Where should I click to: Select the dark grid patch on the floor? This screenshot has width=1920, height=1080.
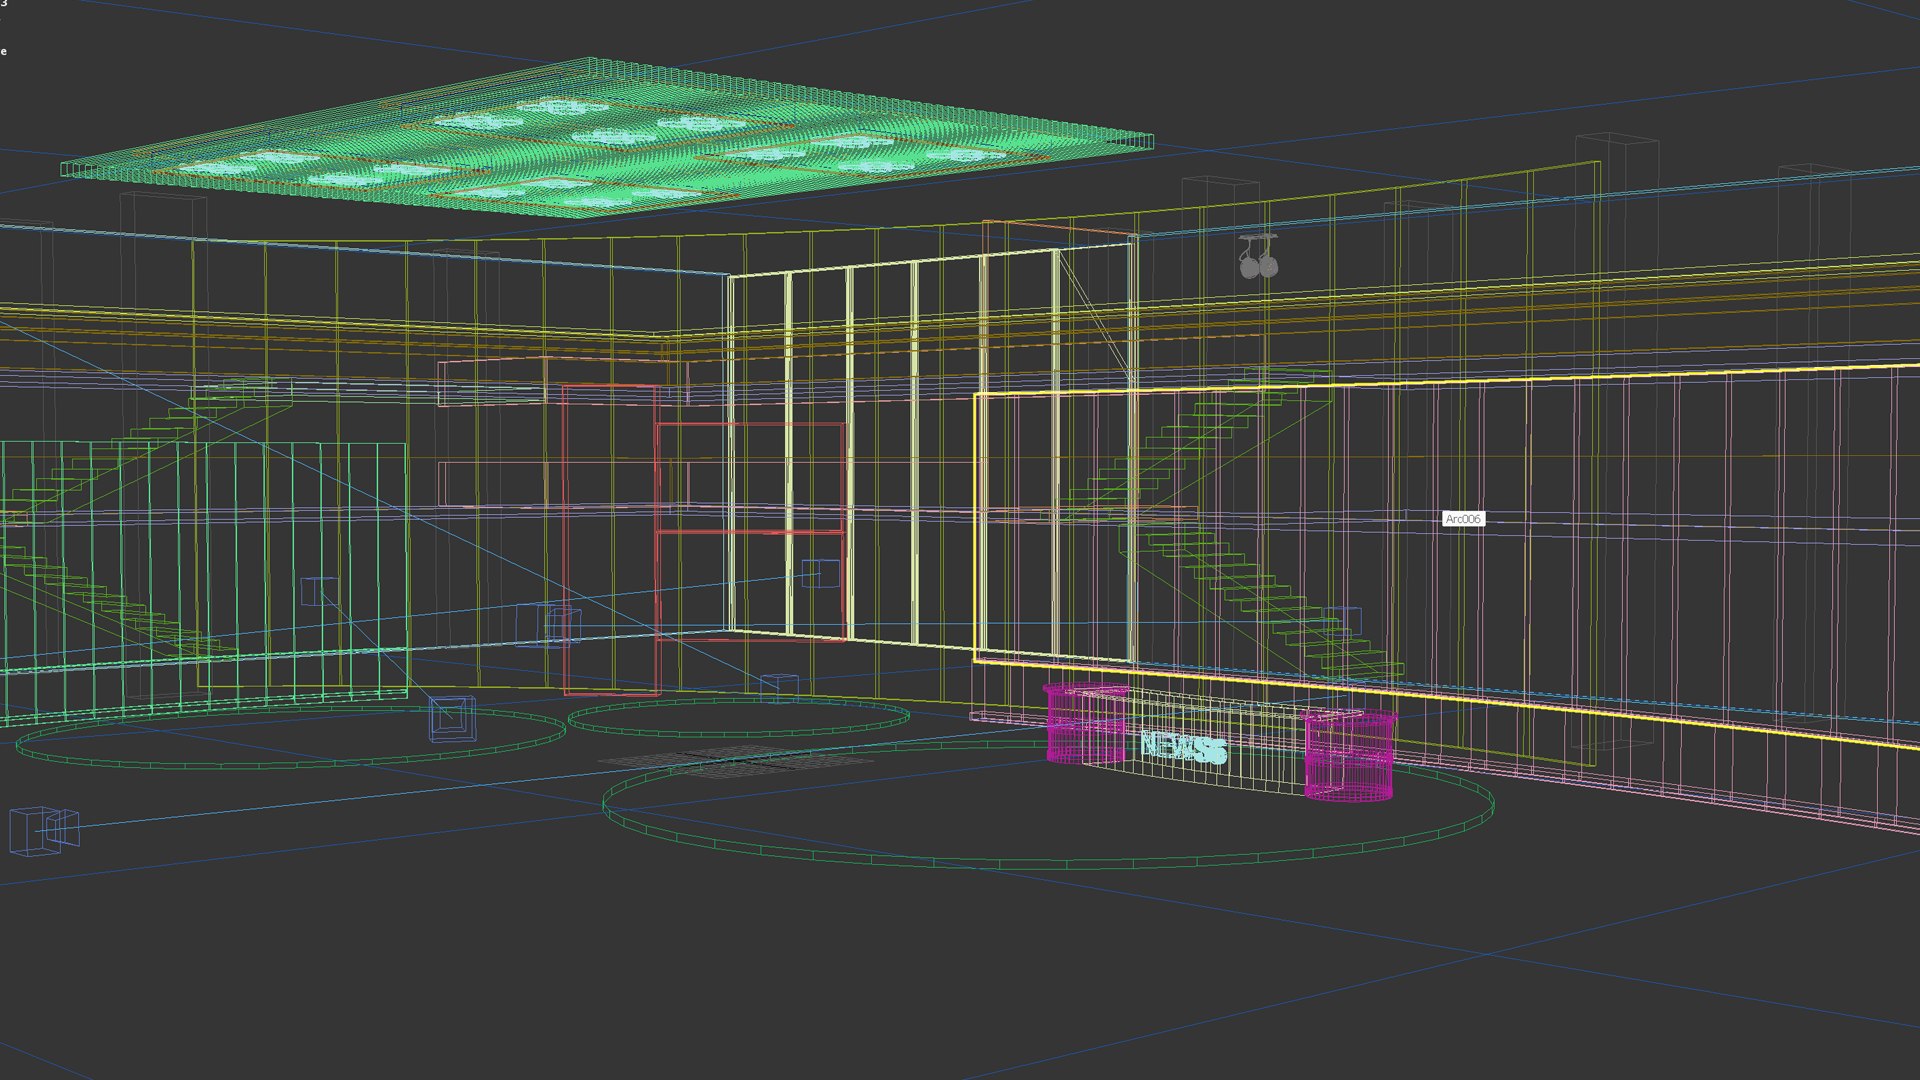point(737,760)
